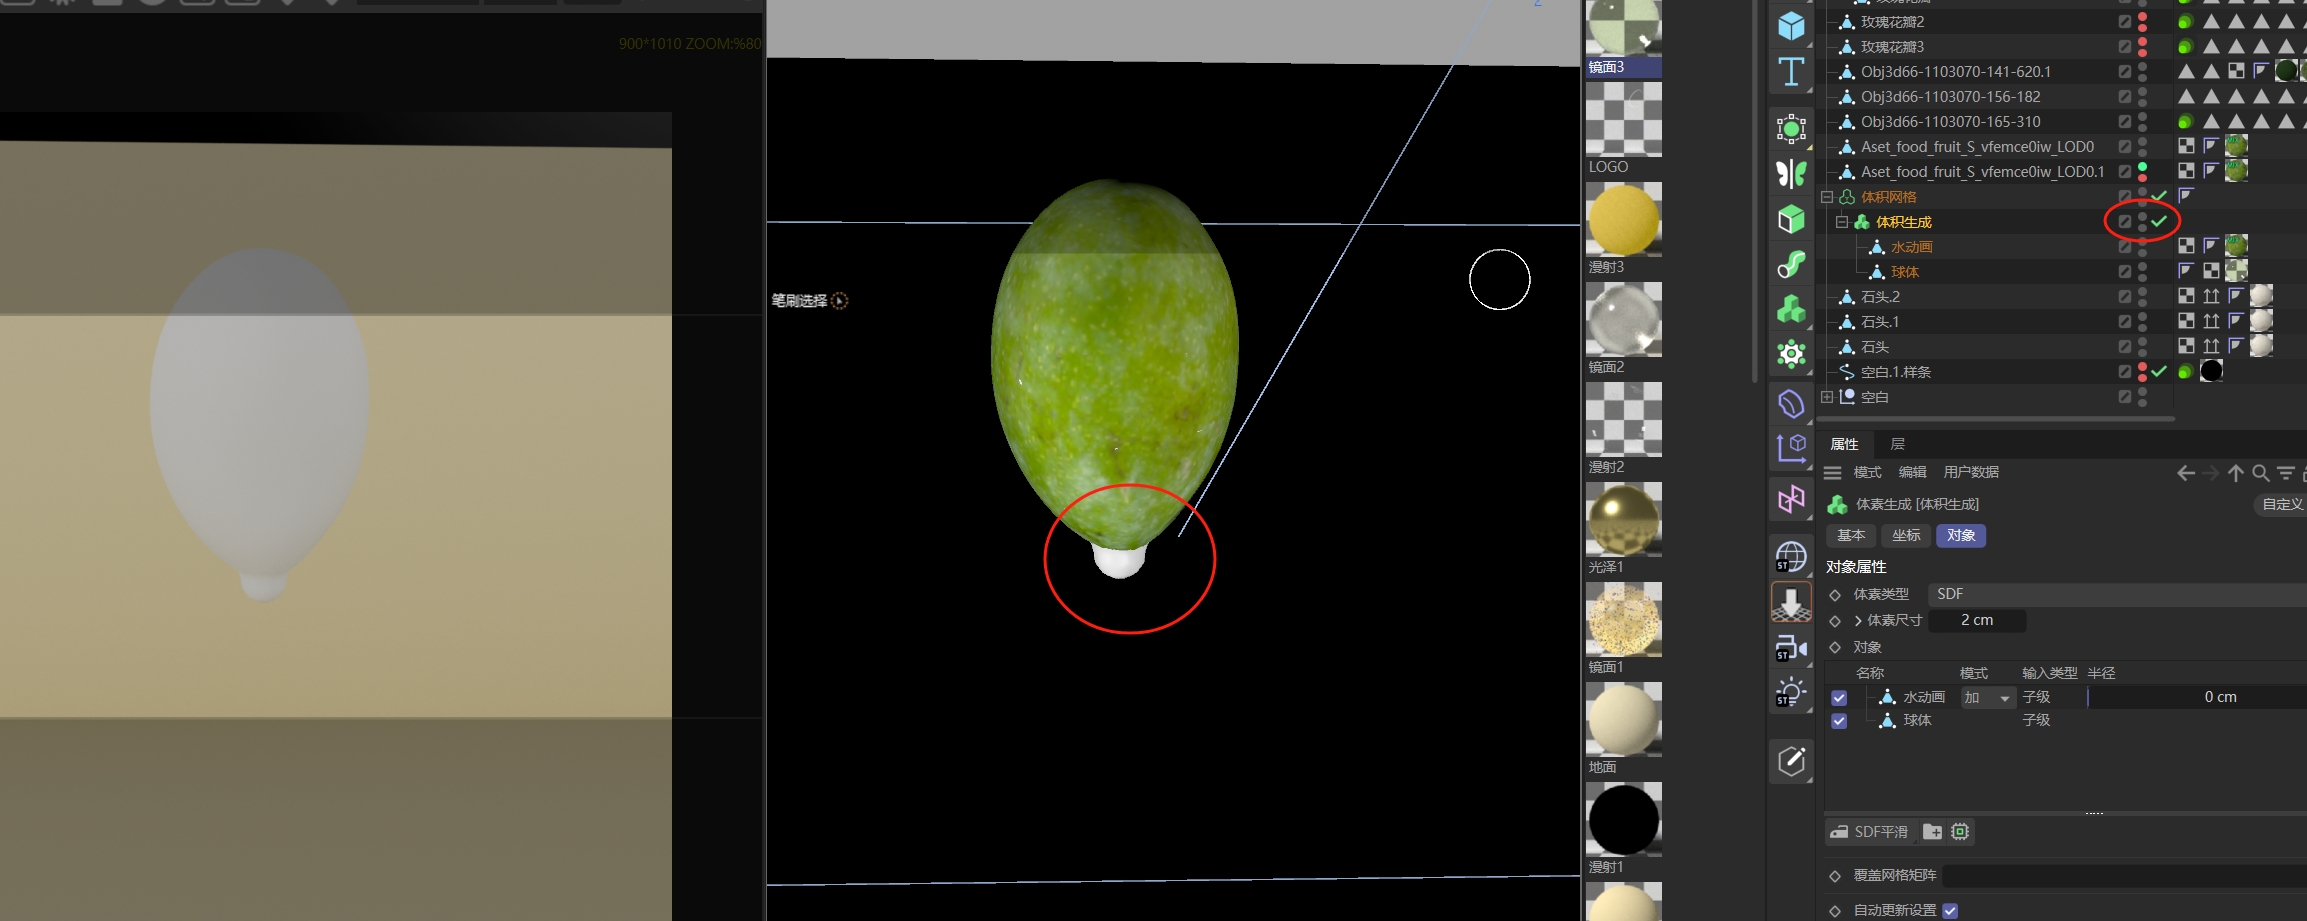Image resolution: width=2307 pixels, height=921 pixels.
Task: Toggle the green checkmark on 体积网格
Action: point(2160,196)
